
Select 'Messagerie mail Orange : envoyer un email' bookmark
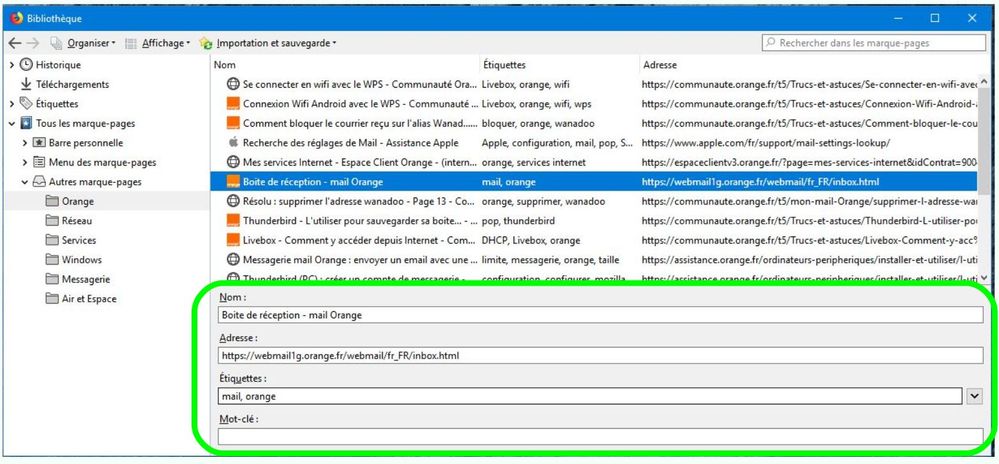pos(360,260)
